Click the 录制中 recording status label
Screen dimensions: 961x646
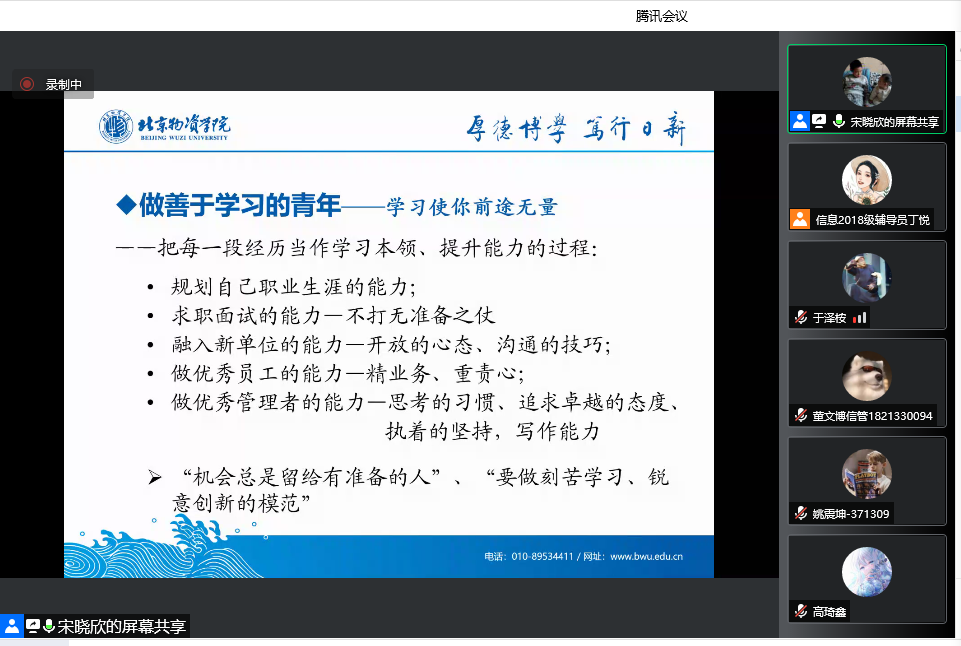(x=64, y=85)
